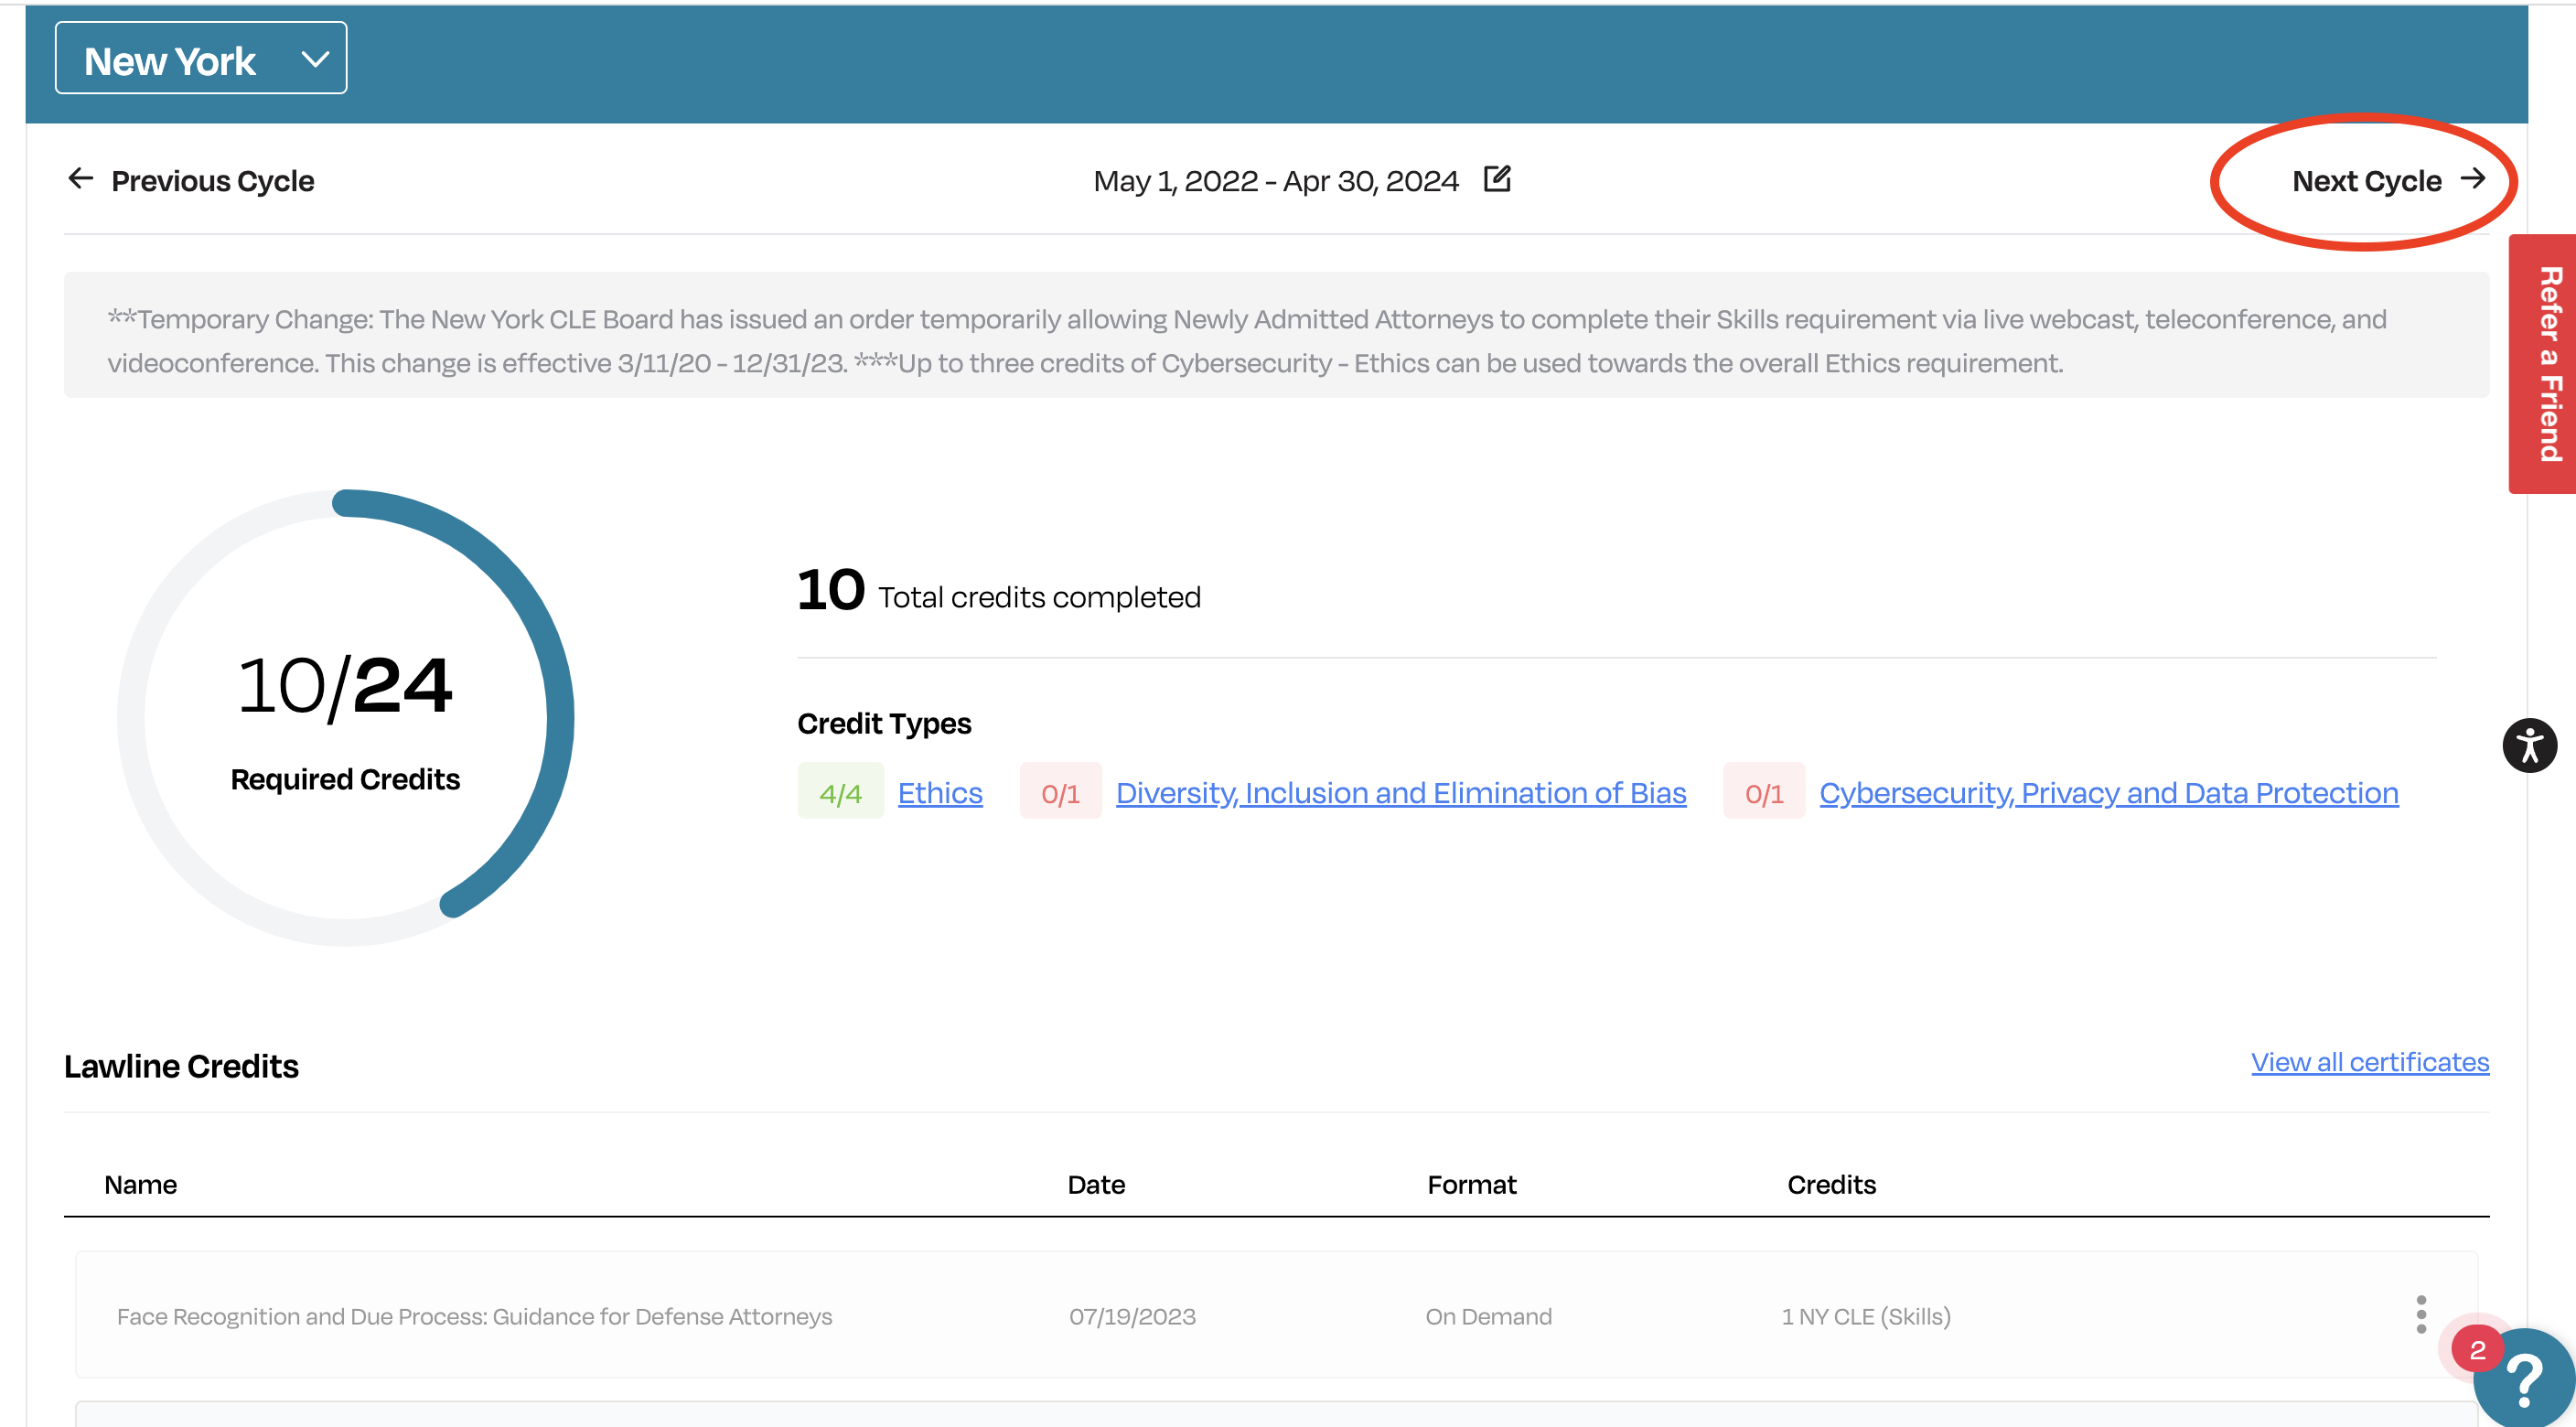Click the Credit Types heading
This screenshot has height=1427, width=2576.
tap(884, 723)
